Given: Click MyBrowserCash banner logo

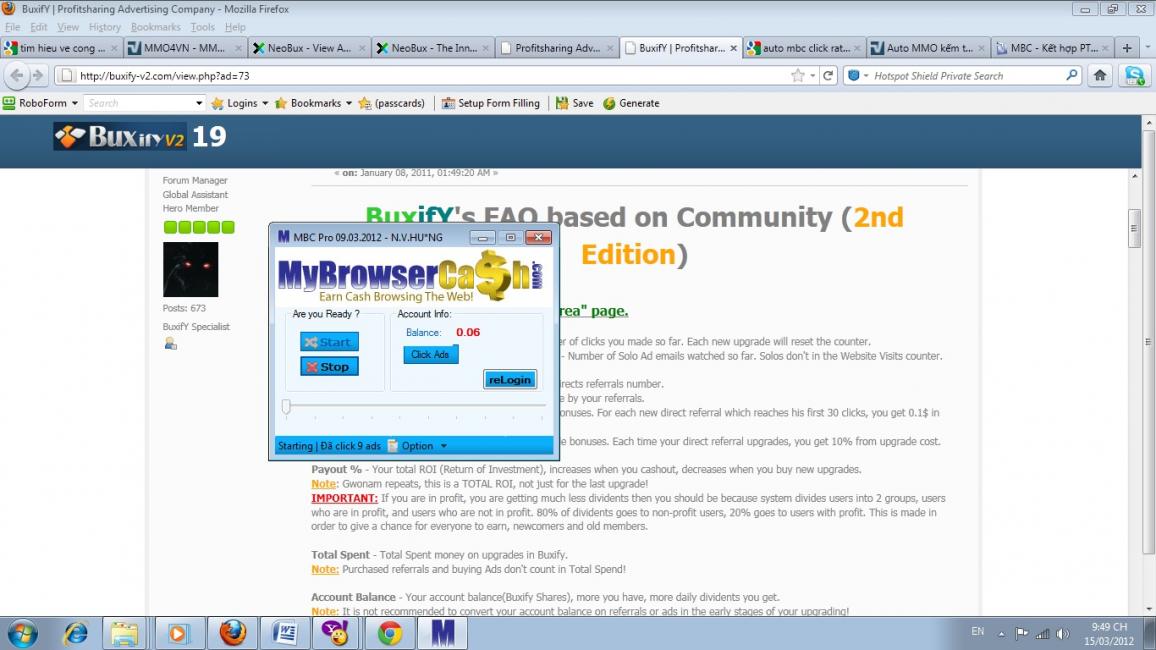Looking at the screenshot, I should click(x=411, y=276).
